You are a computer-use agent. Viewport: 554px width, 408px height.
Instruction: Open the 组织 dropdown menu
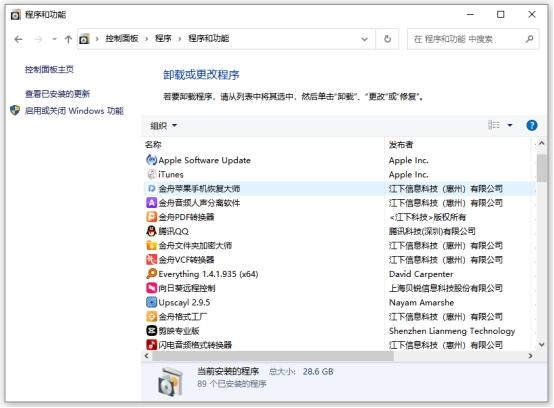click(164, 125)
